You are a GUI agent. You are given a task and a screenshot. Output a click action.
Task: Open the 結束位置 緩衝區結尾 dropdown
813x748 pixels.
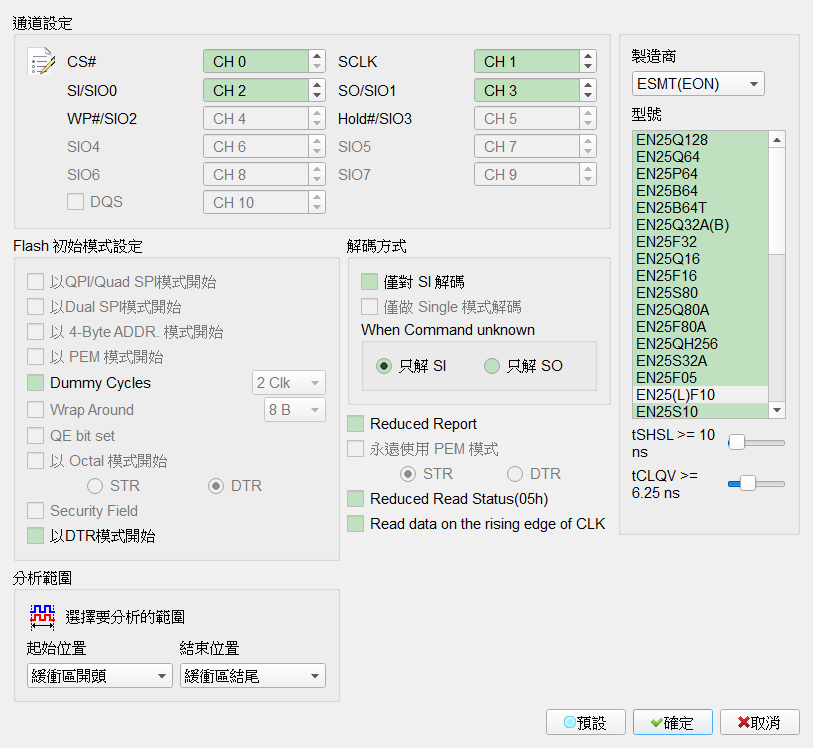pos(253,675)
